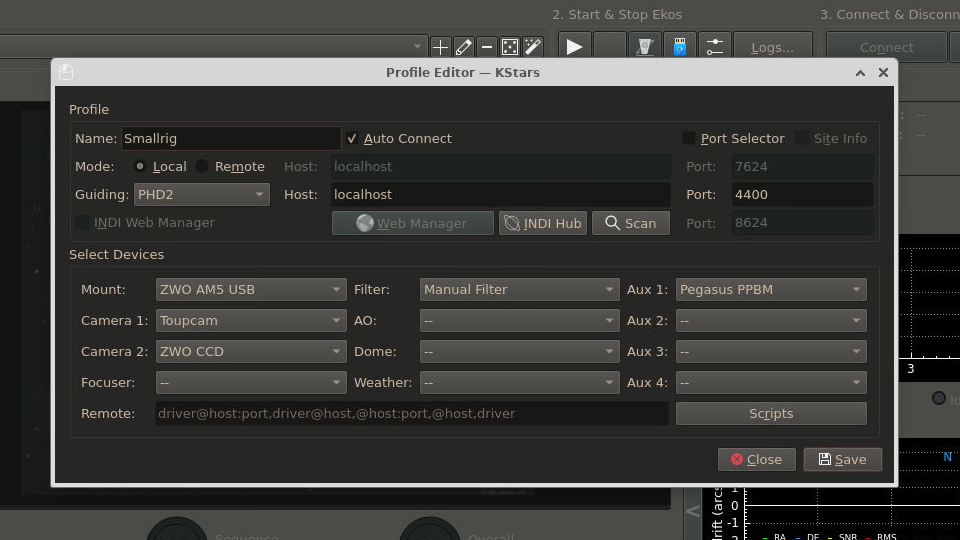960x540 pixels.
Task: Click the blue SD card icon
Action: tap(680, 47)
